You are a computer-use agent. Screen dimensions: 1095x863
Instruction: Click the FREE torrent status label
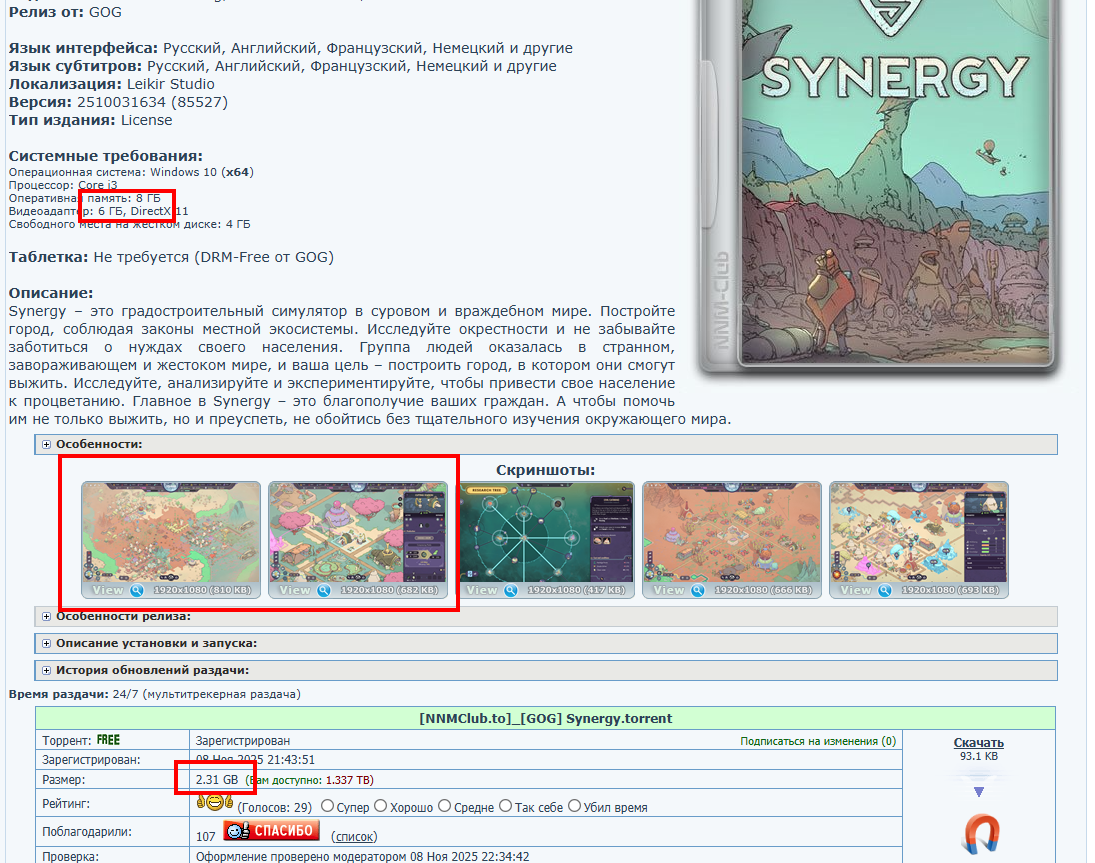coord(108,740)
